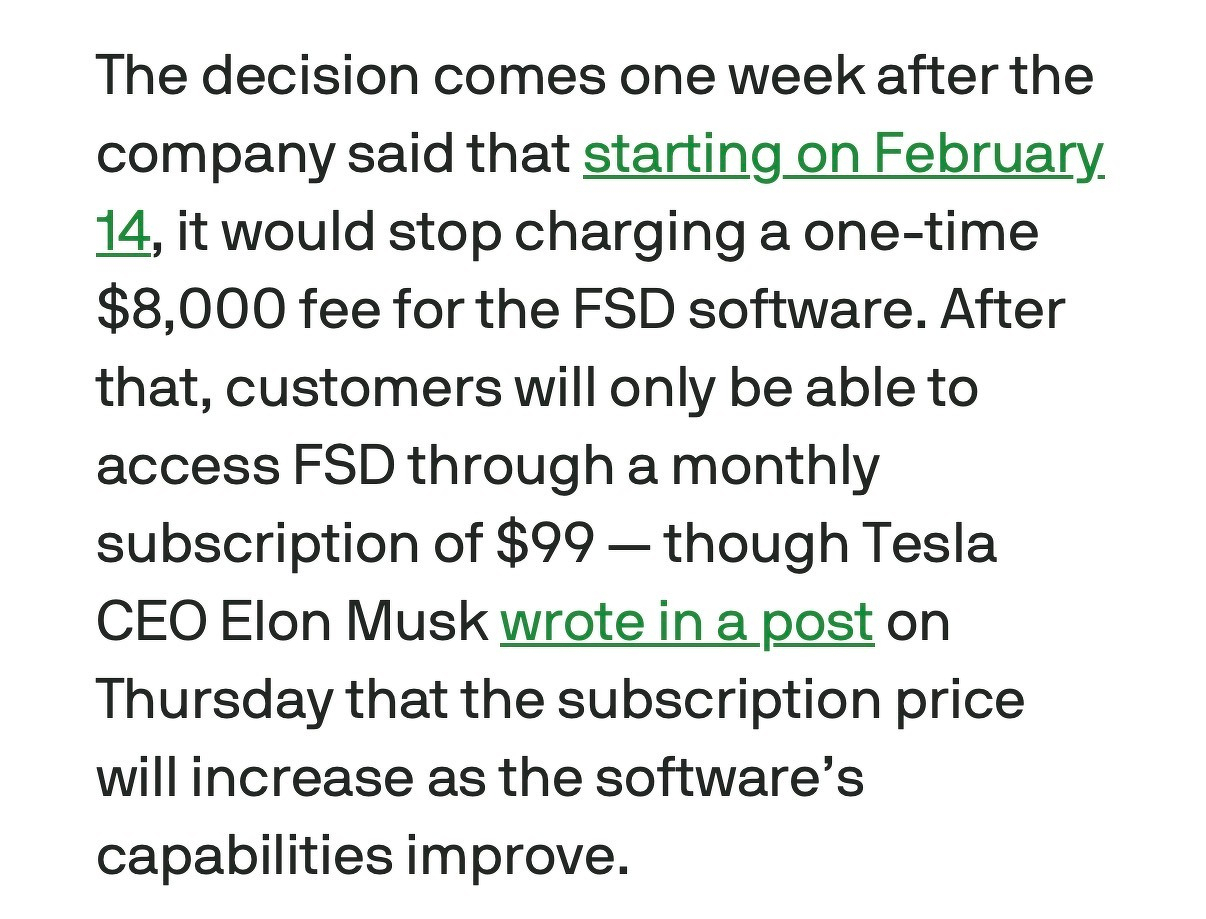
Task: Open the "wrote in a post" link
Action: tap(686, 622)
